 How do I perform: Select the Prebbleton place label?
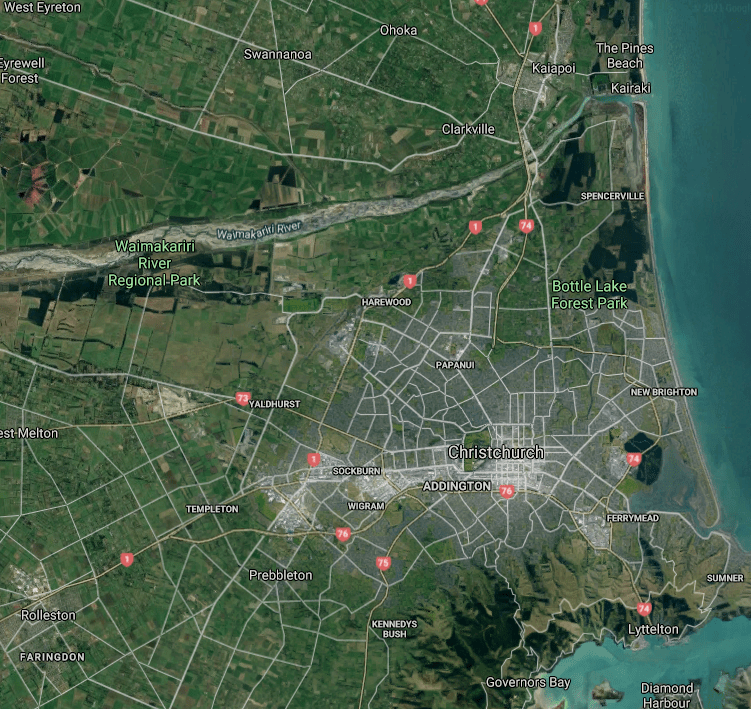point(280,575)
